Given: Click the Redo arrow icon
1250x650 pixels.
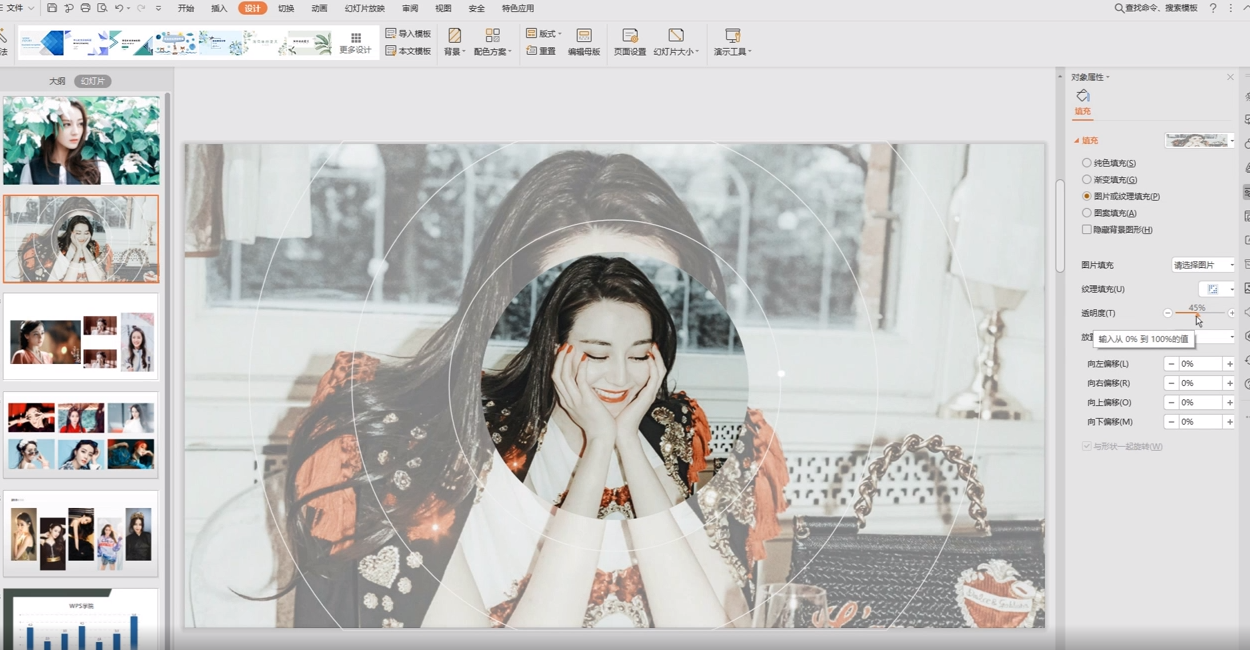Looking at the screenshot, I should 142,8.
